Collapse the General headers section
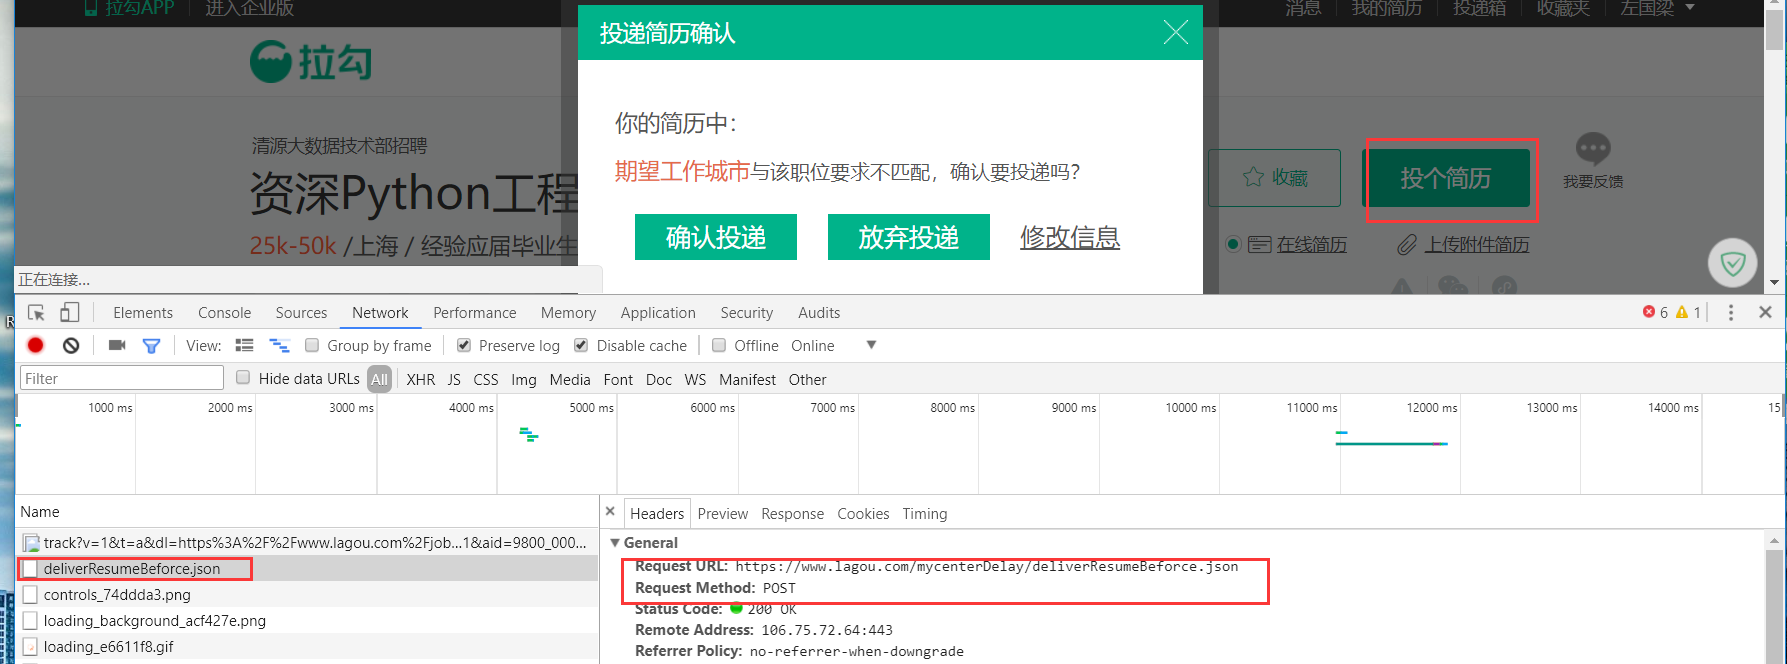The height and width of the screenshot is (664, 1787). [615, 543]
